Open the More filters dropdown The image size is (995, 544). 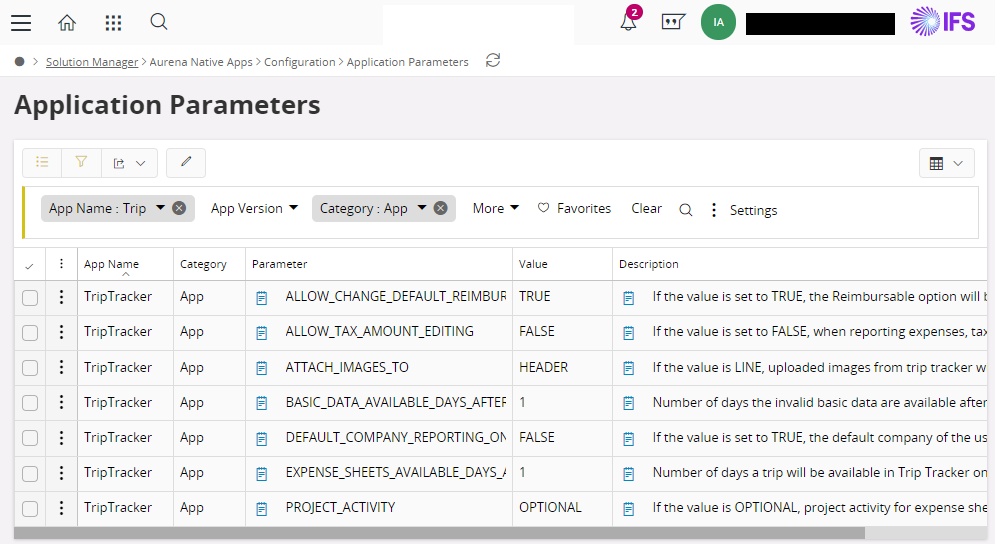click(x=495, y=208)
